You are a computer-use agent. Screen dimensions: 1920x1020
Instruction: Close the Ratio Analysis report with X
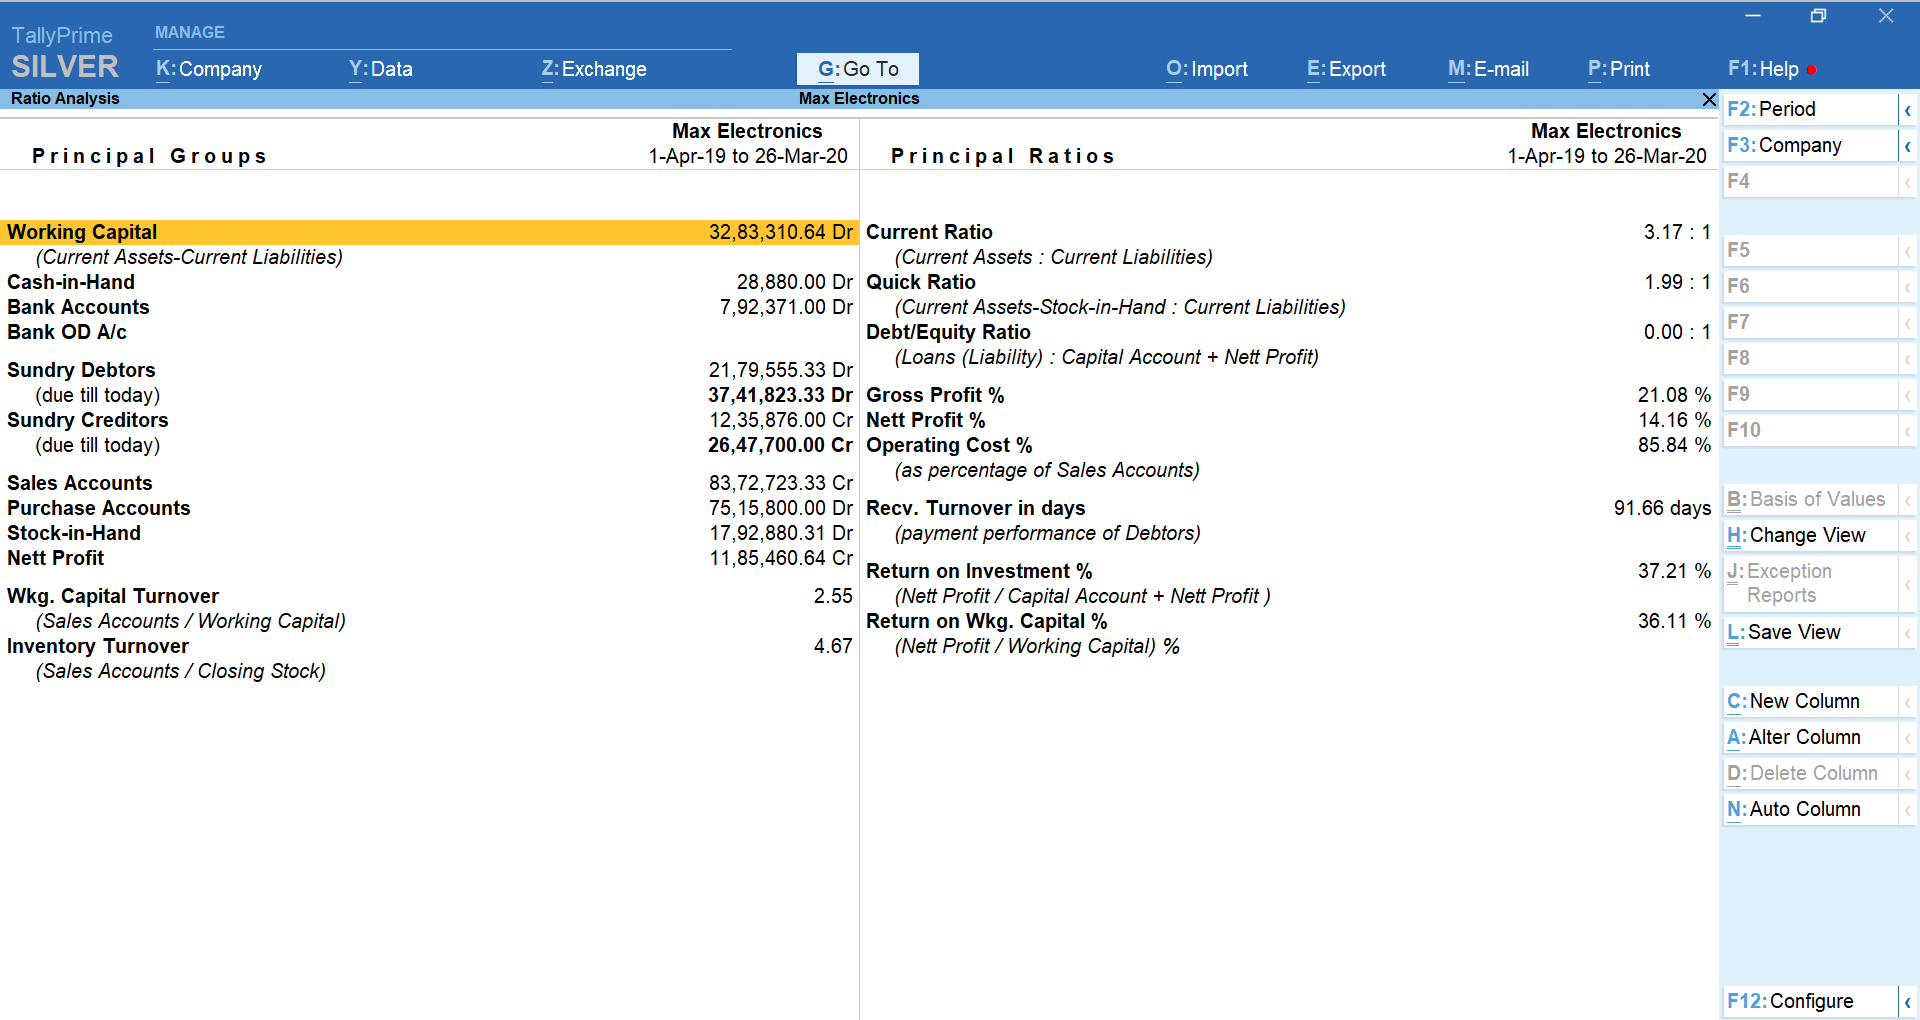point(1709,99)
